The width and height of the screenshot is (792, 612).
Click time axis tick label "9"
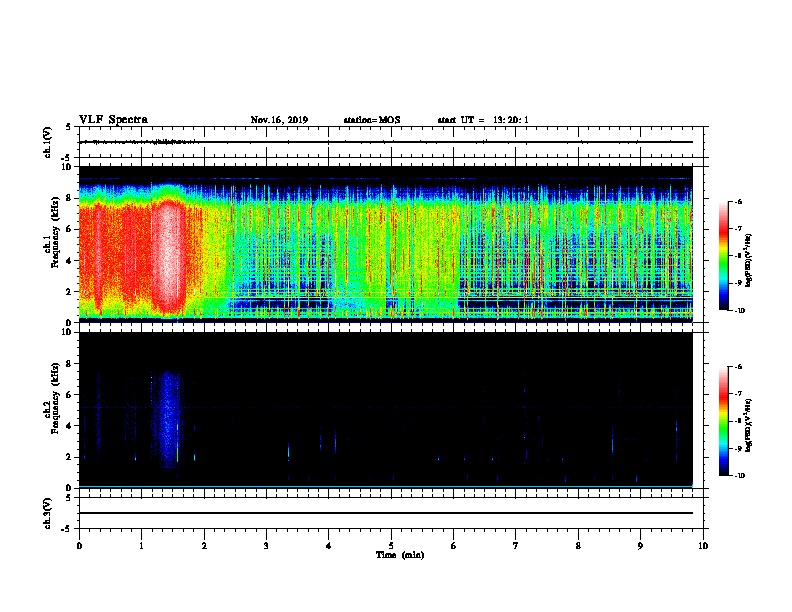click(640, 546)
